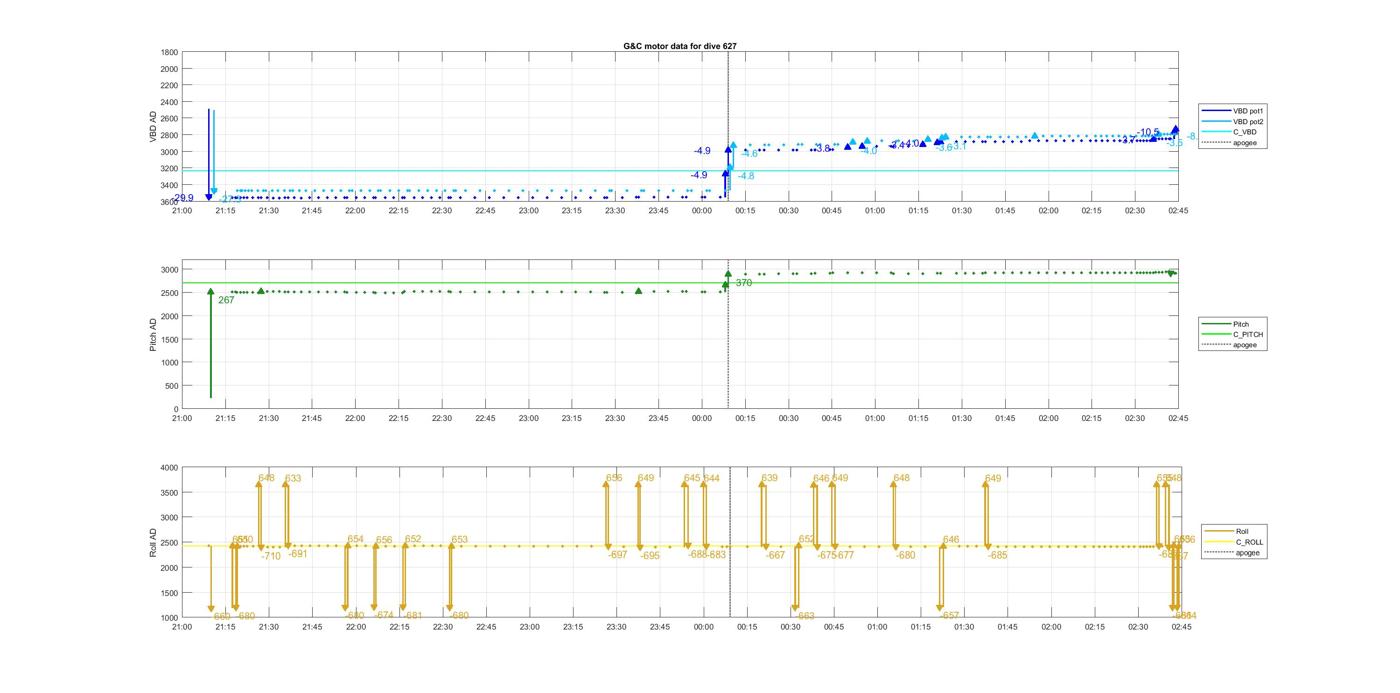Click the "3600" VBD y-axis tick
The width and height of the screenshot is (1400, 693).
170,202
